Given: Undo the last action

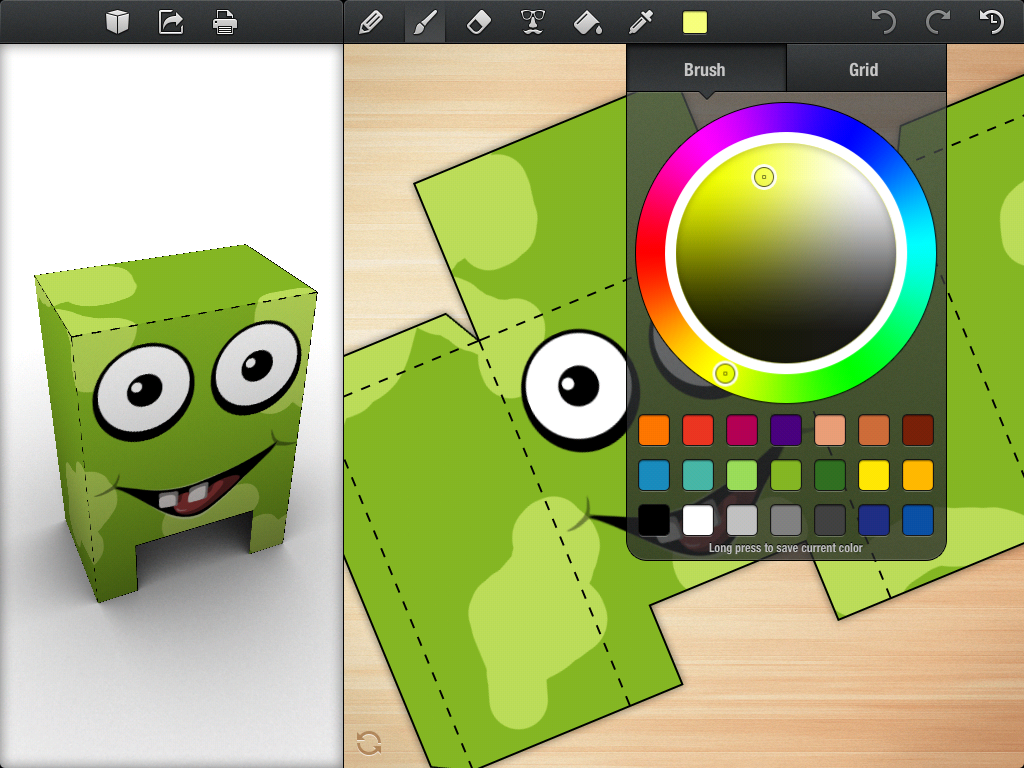Looking at the screenshot, I should point(883,22).
